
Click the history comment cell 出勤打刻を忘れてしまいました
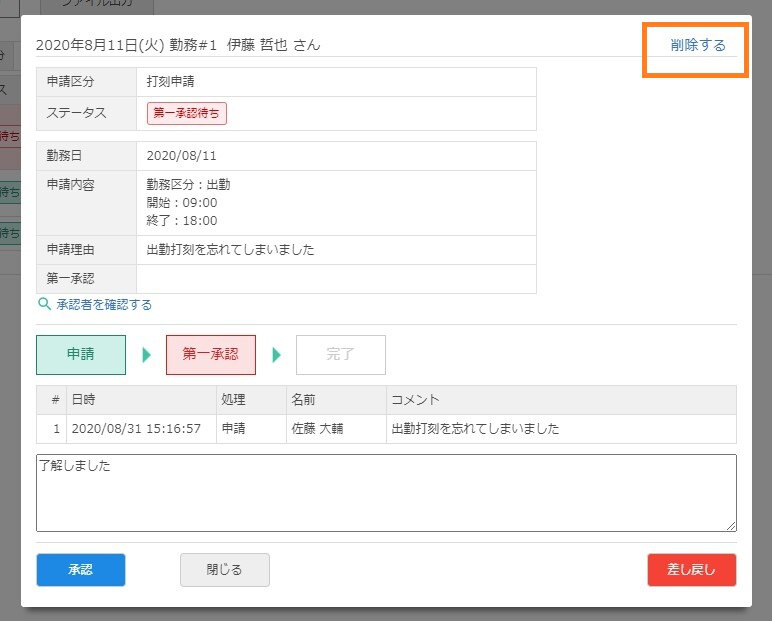click(x=561, y=429)
